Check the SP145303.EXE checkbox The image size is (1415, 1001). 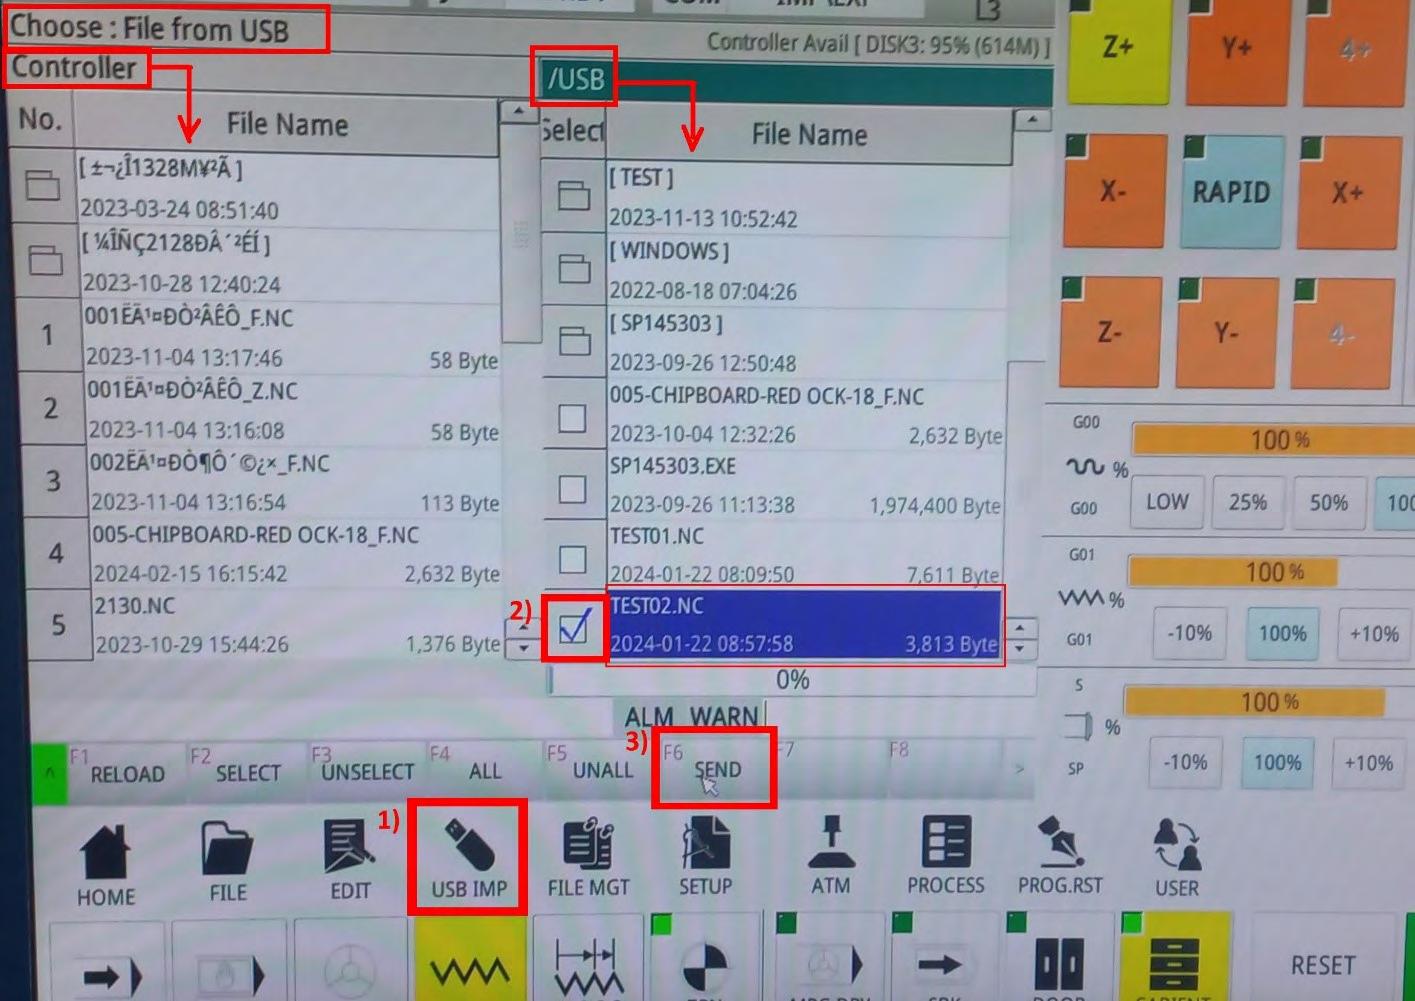click(572, 489)
